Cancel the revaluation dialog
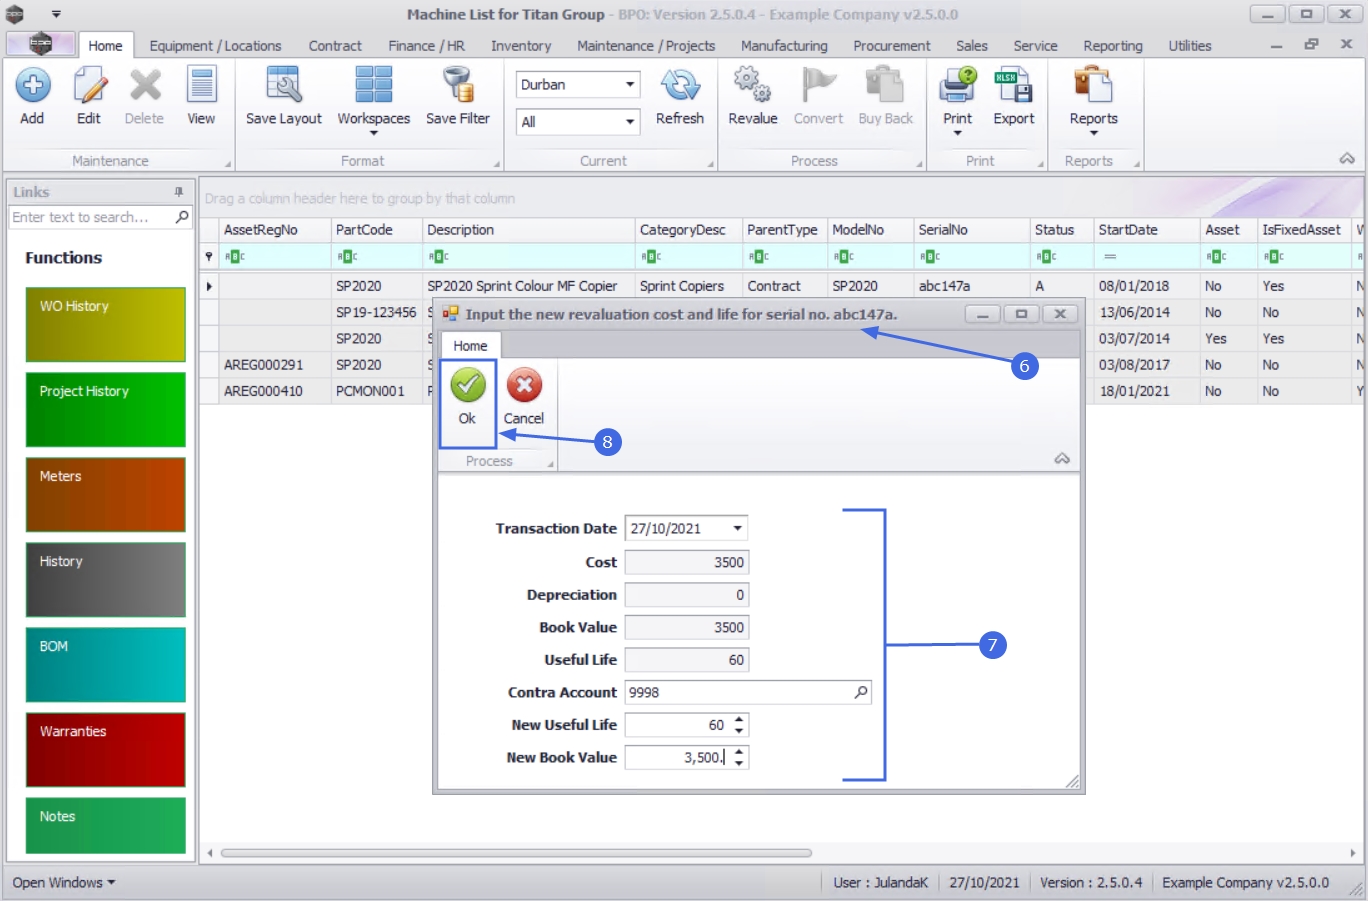1368x901 pixels. pyautogui.click(x=524, y=397)
